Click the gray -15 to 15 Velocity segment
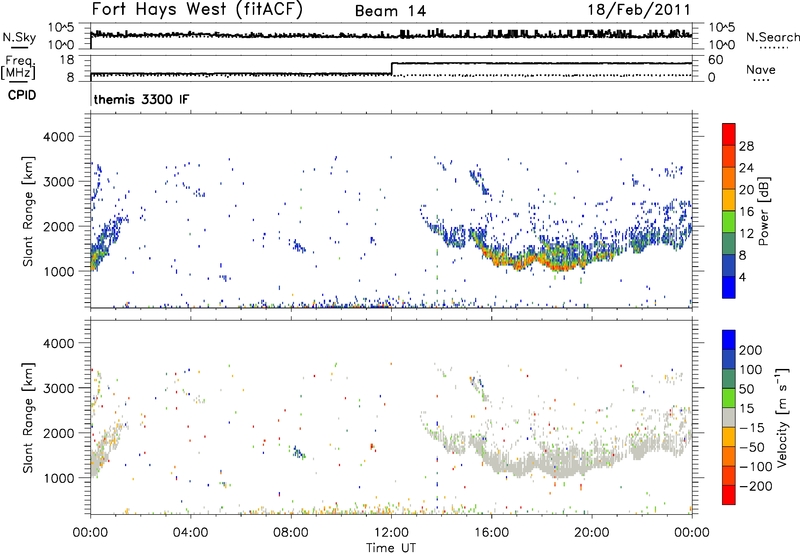 pos(729,417)
